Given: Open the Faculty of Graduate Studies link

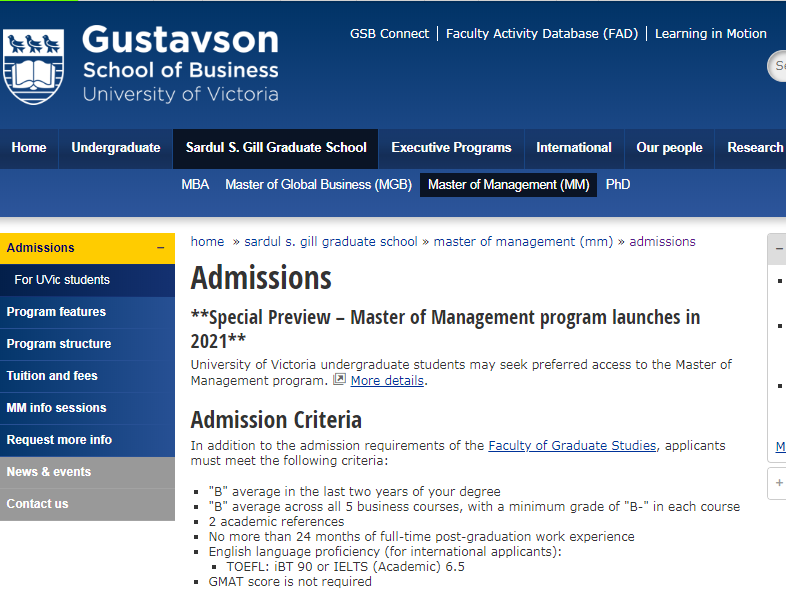Looking at the screenshot, I should (572, 446).
